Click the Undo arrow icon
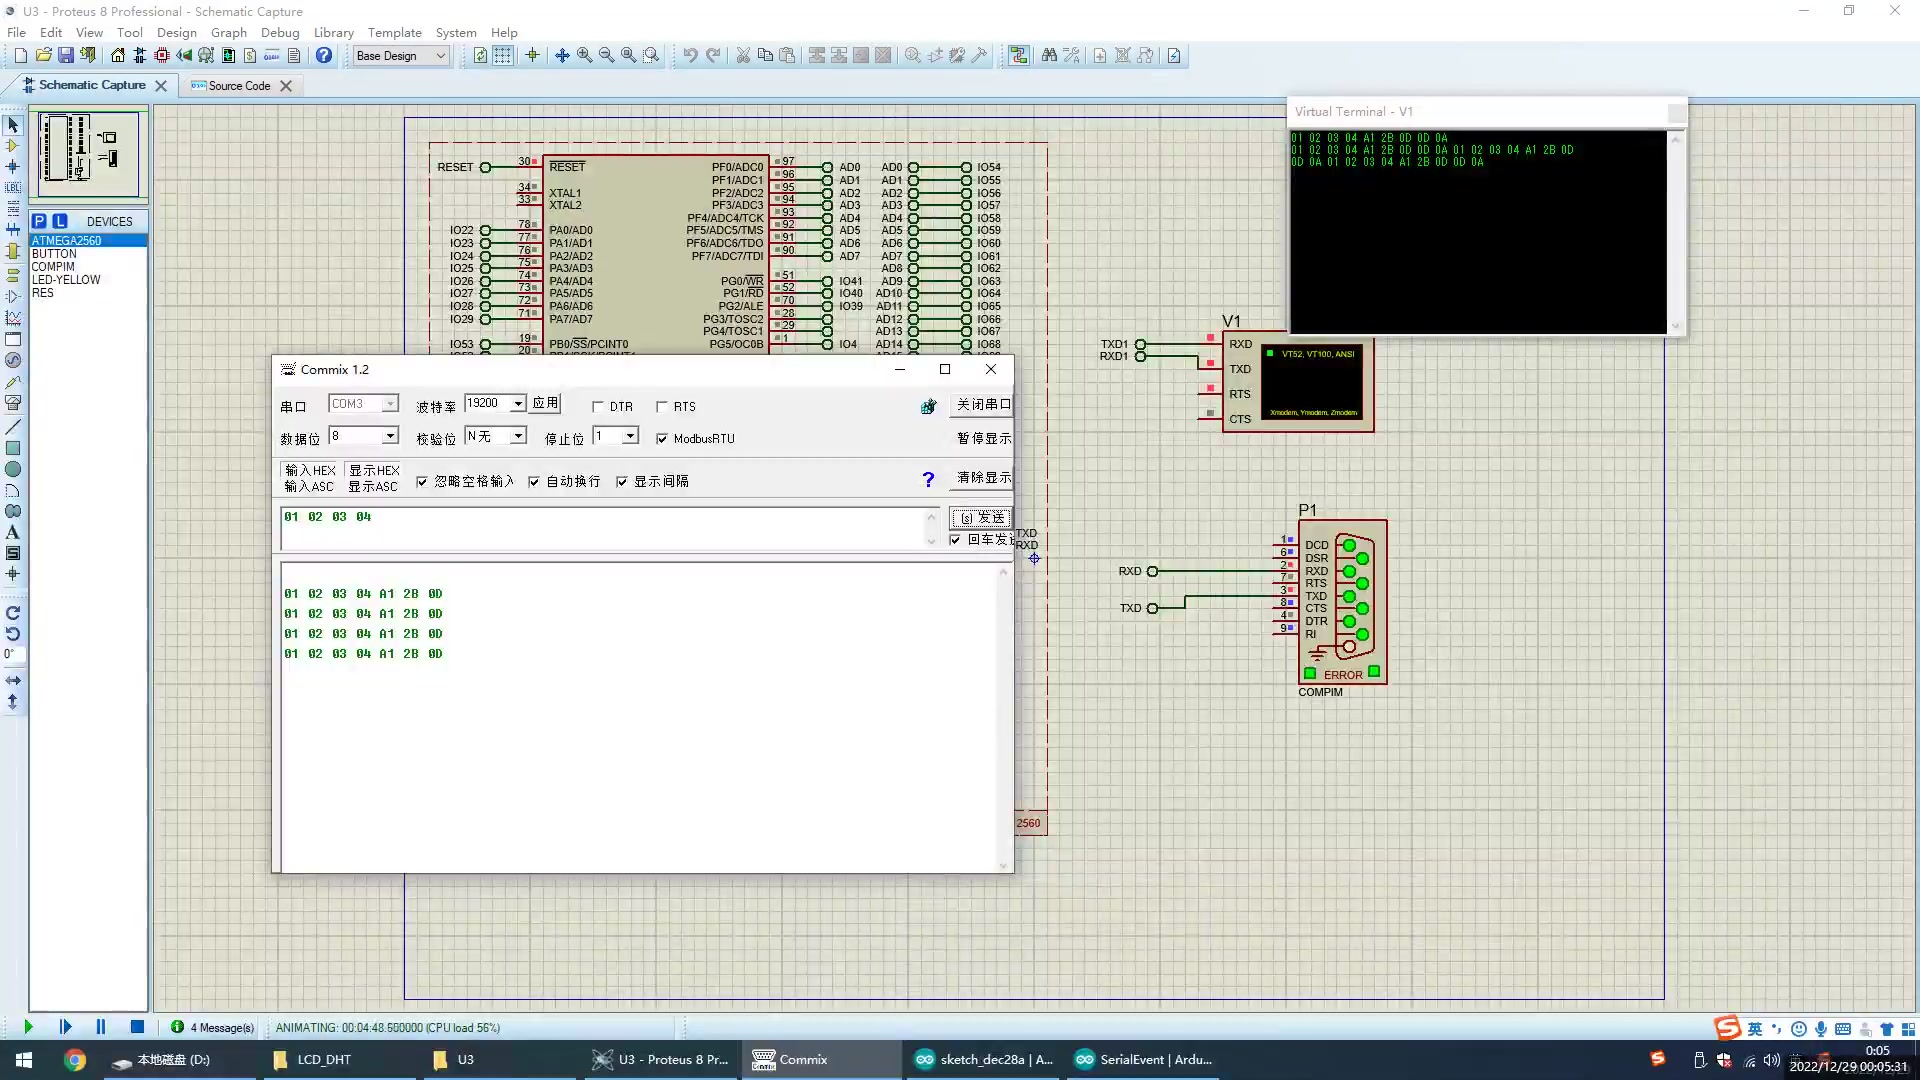 click(x=690, y=56)
